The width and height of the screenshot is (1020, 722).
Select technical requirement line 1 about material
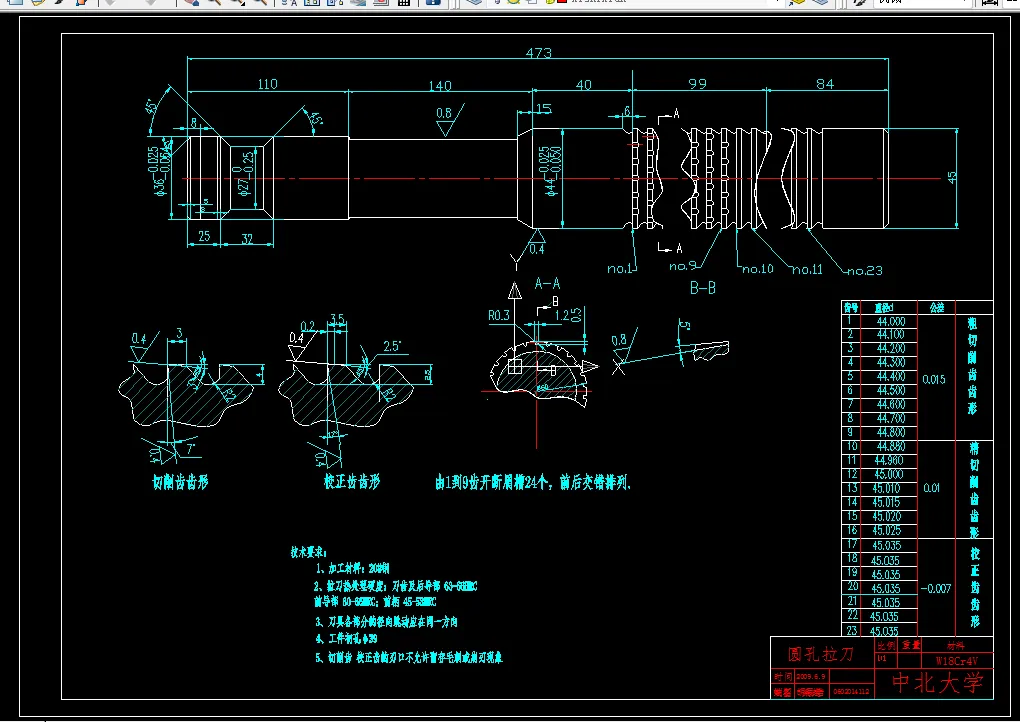point(353,568)
